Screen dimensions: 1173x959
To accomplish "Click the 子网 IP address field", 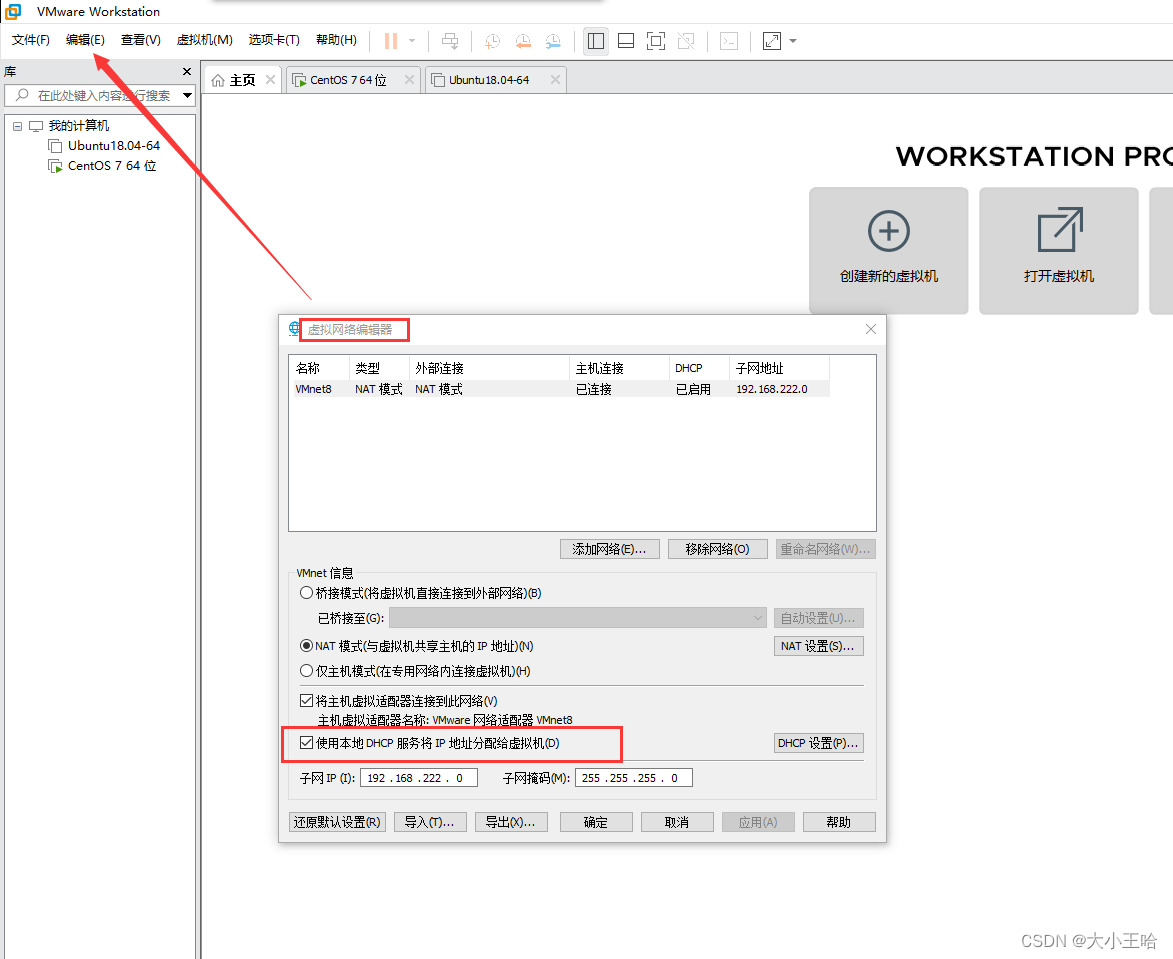I will coord(419,778).
